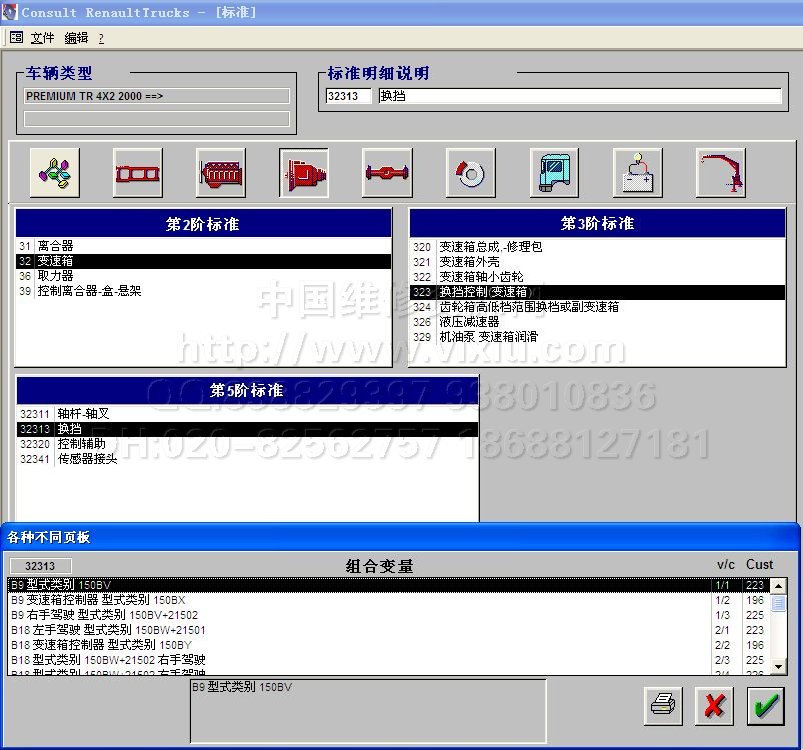This screenshot has height=750, width=803.
Task: Select the gearbox category icon
Action: point(304,173)
